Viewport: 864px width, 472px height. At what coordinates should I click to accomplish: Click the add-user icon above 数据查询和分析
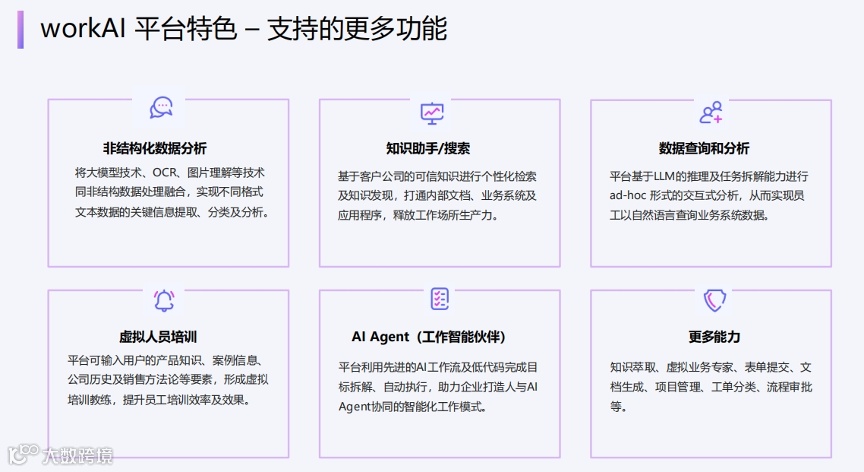711,112
